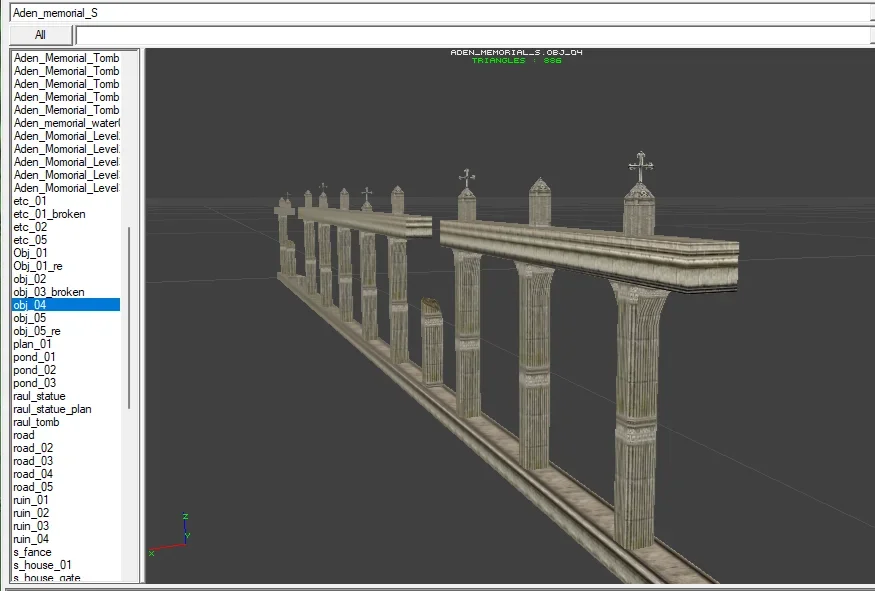Choose etc_01_broken from the list
This screenshot has width=875, height=591.
point(66,214)
